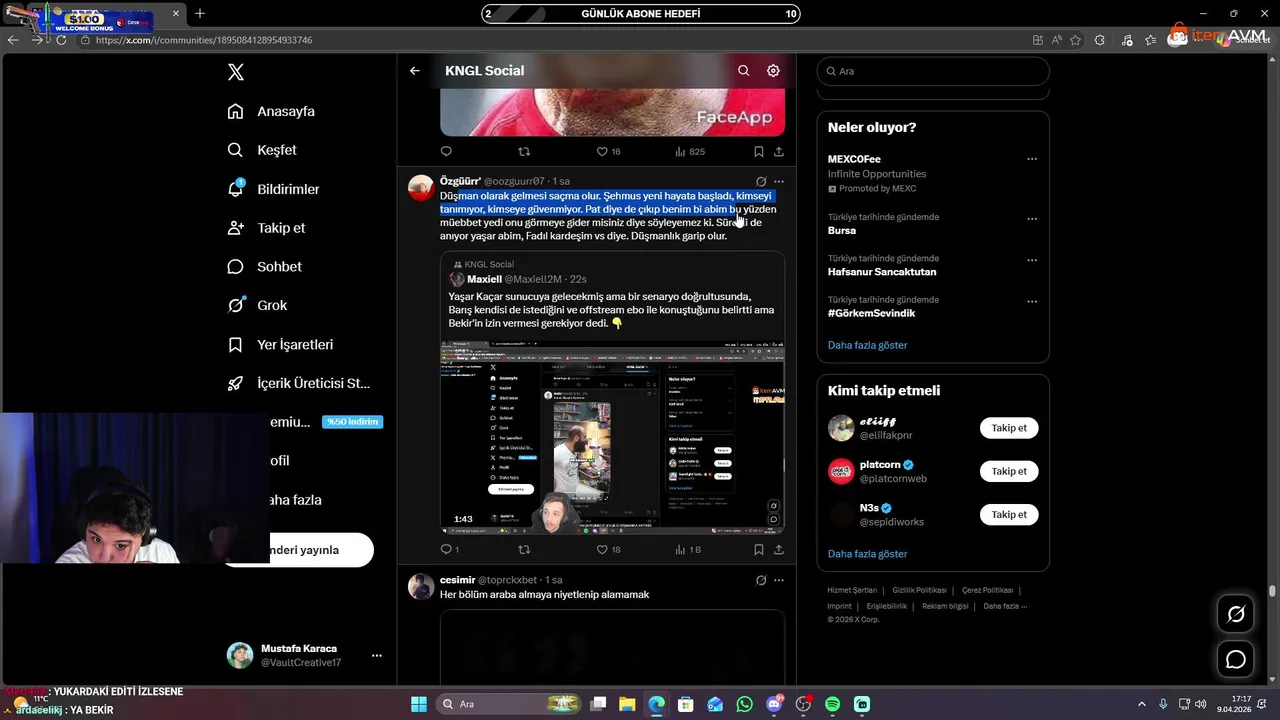Show hidden system tray icons
The width and height of the screenshot is (1280, 720).
tap(1141, 704)
